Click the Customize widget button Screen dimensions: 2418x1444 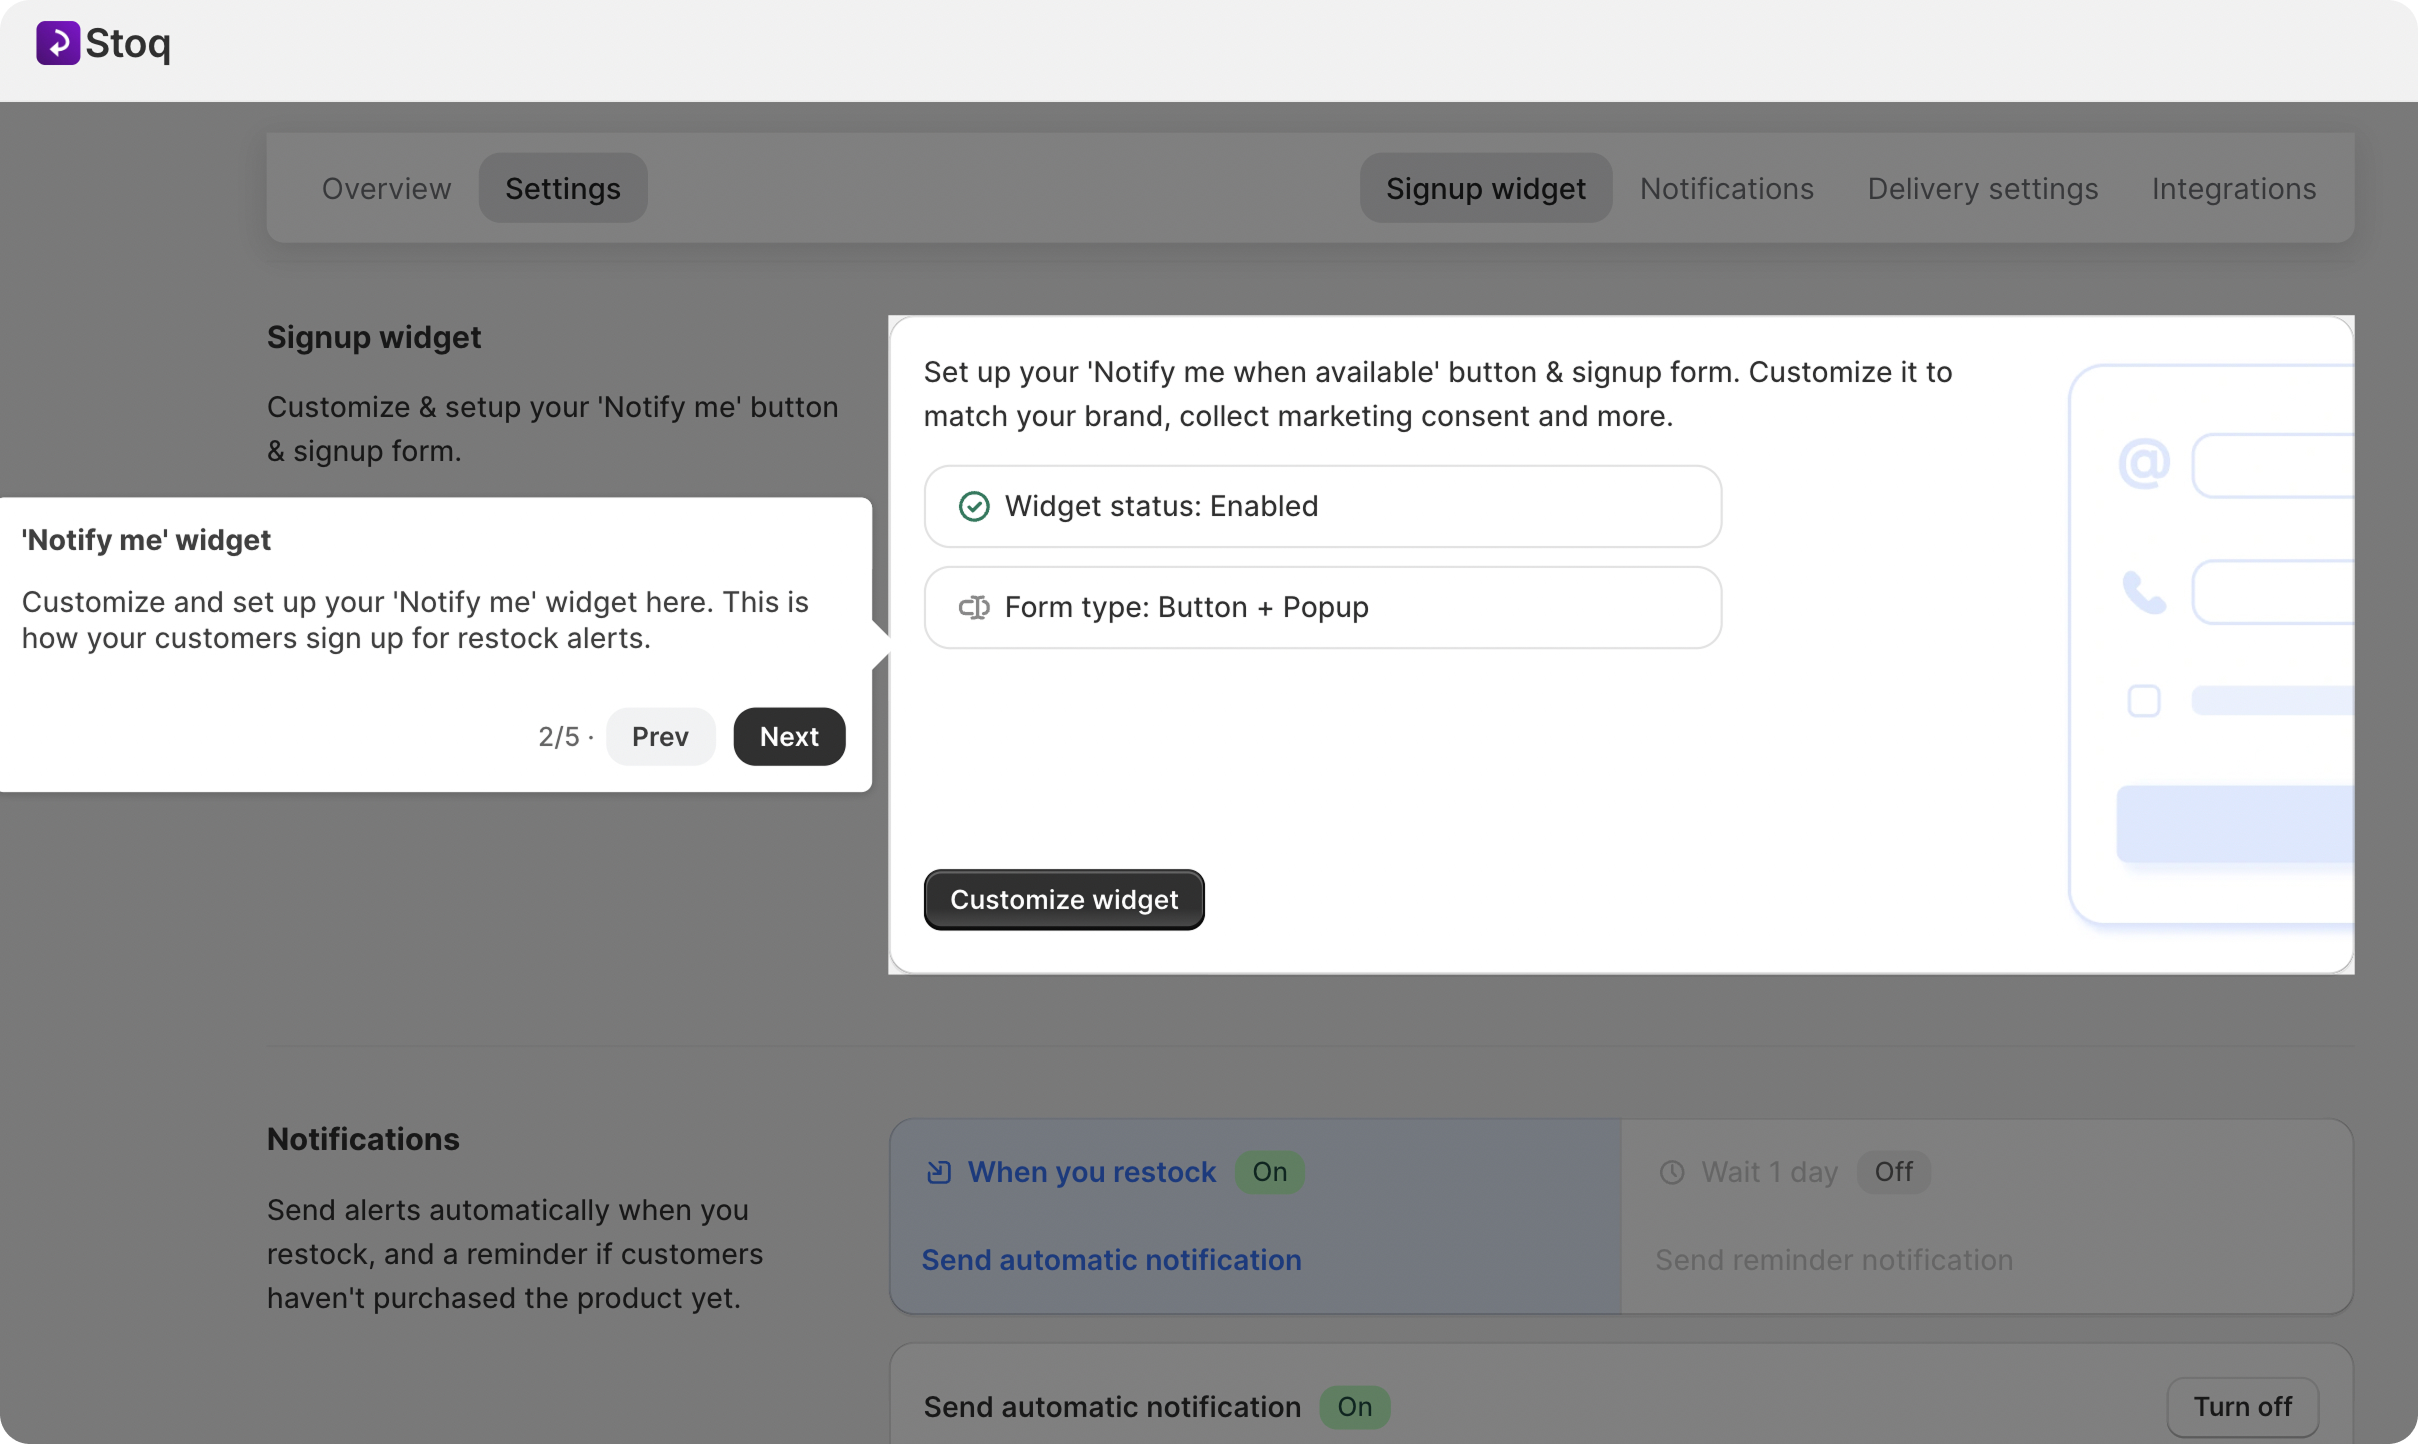(1063, 900)
